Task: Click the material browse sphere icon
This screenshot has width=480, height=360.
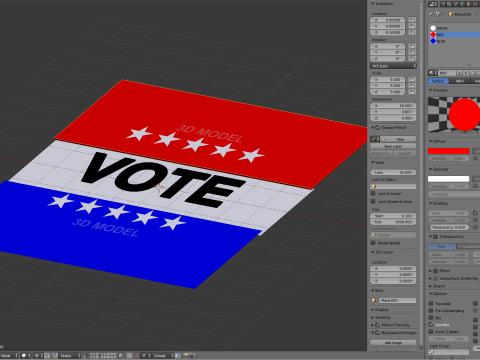Action: click(433, 73)
